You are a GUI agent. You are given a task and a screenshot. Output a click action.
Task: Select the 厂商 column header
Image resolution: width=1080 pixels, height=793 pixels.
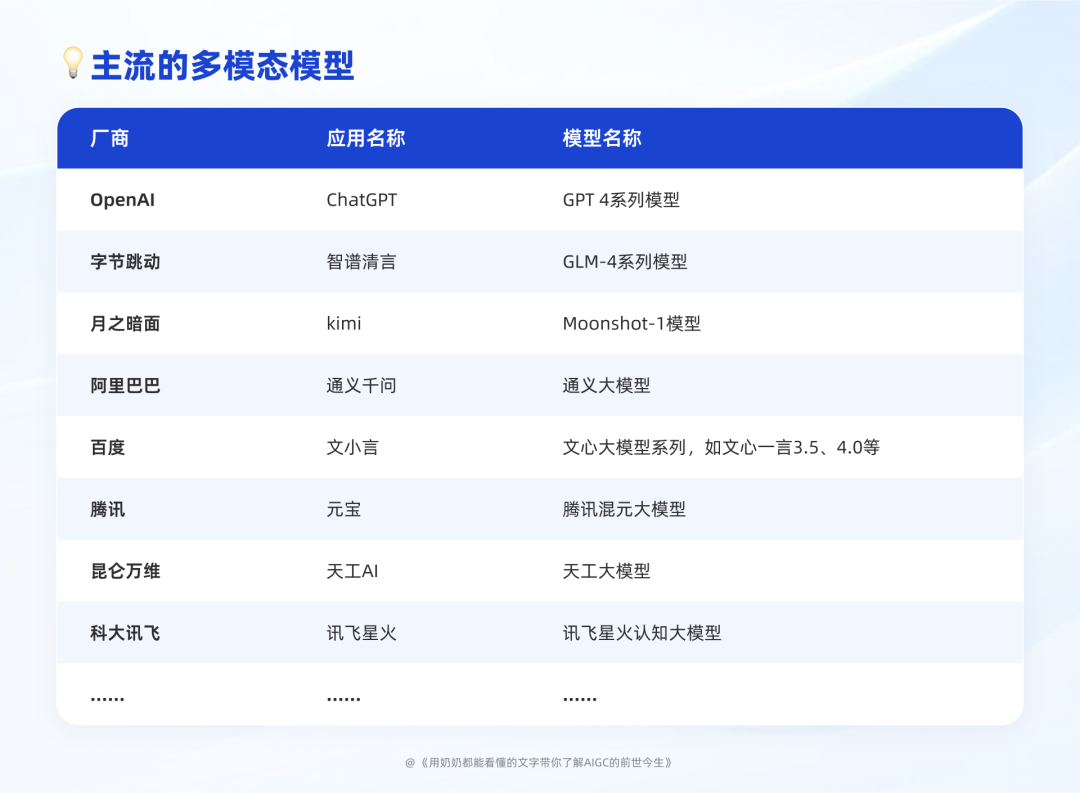click(x=110, y=138)
